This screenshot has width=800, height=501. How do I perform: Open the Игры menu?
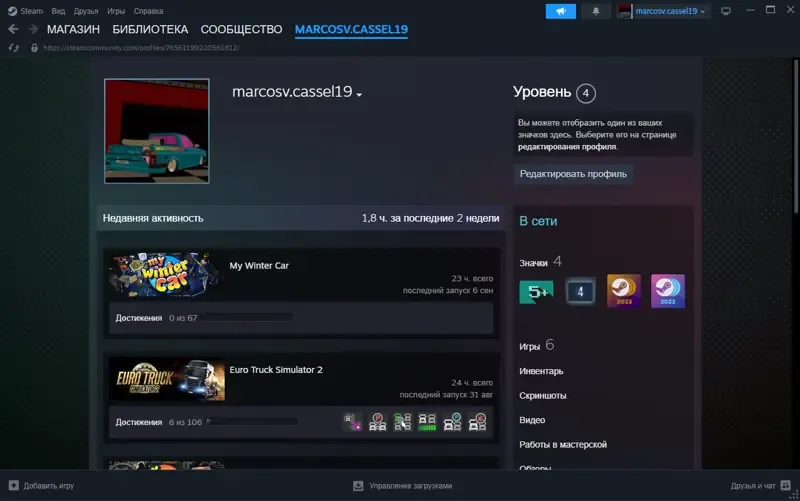click(116, 11)
